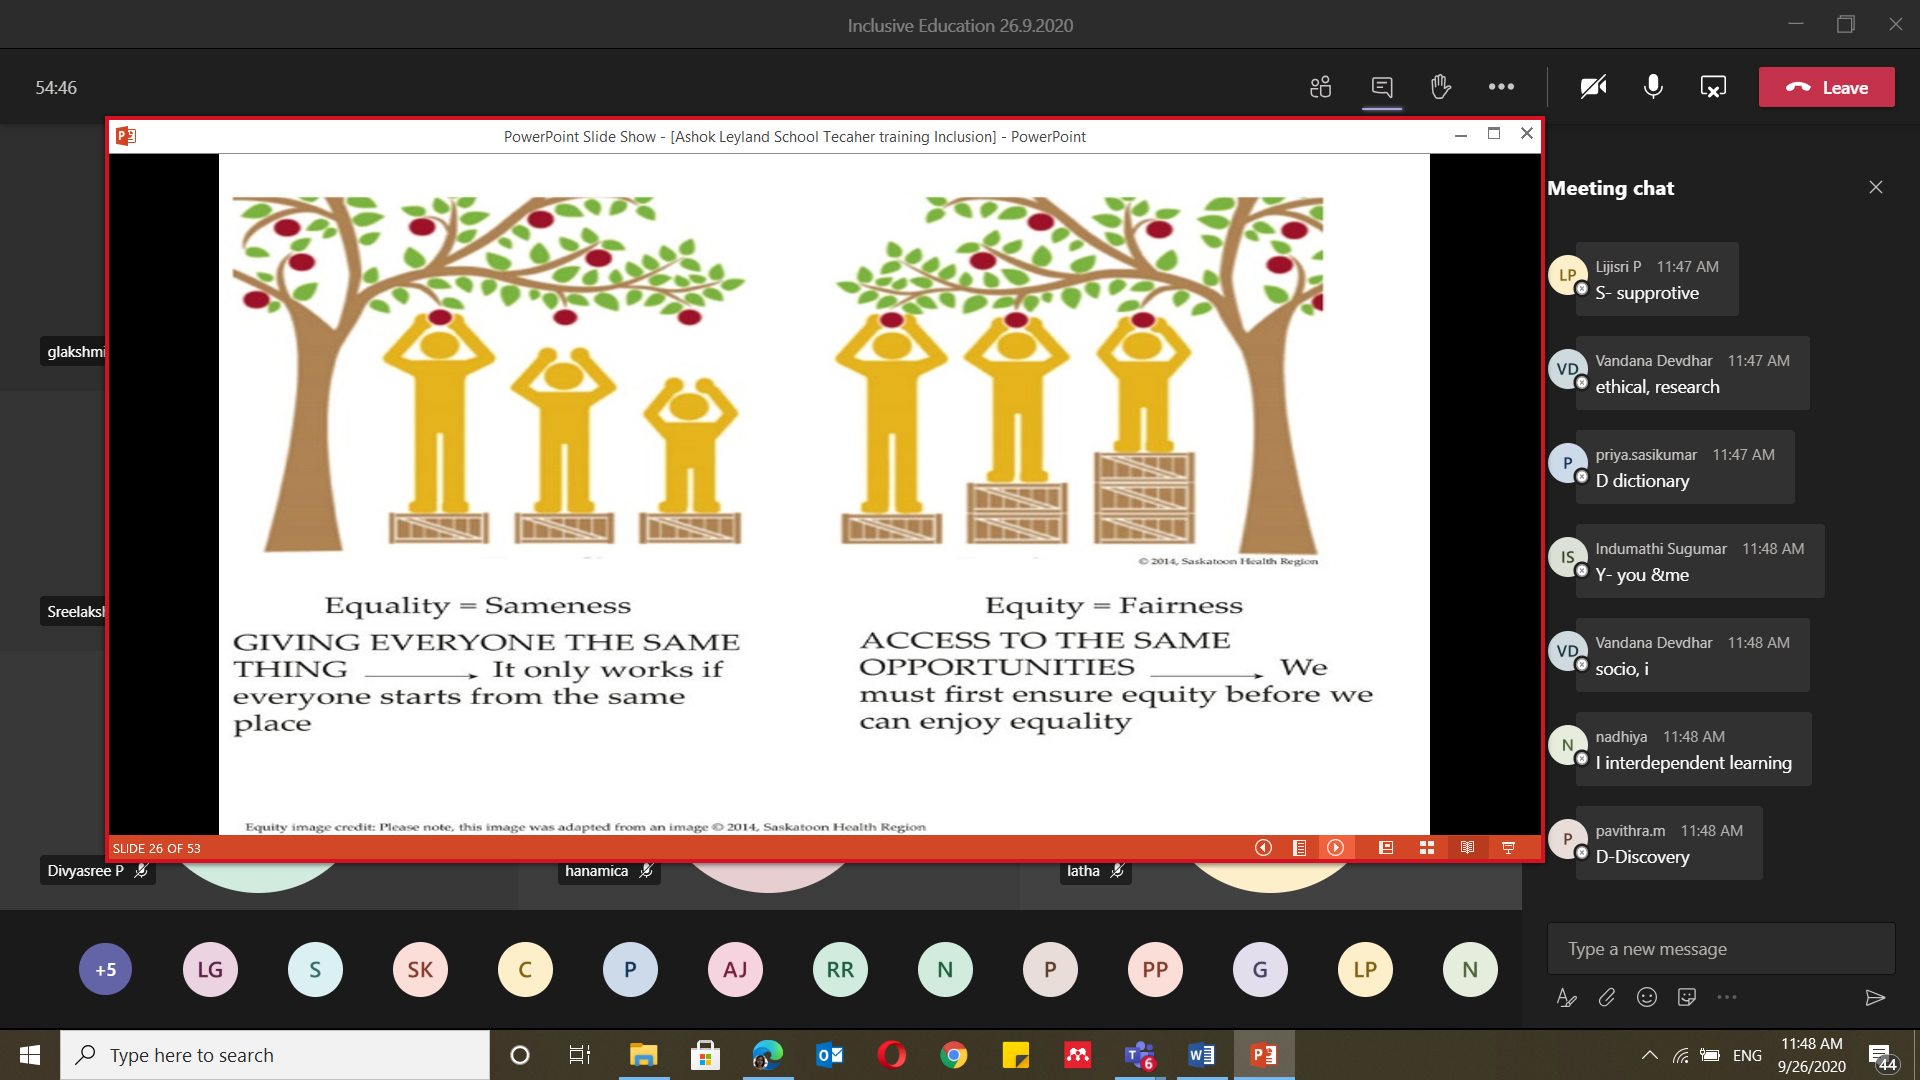The height and width of the screenshot is (1080, 1920).
Task: Switch to Reading view in PowerPoint
Action: 1467,848
